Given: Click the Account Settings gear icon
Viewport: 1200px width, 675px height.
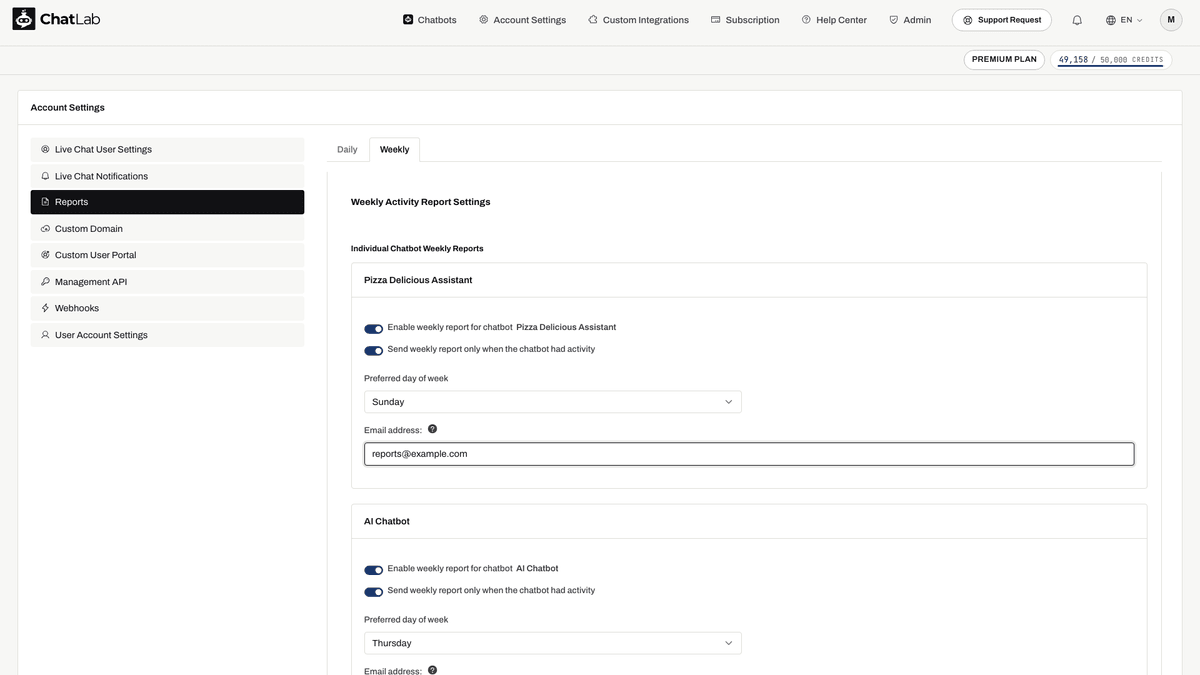Looking at the screenshot, I should (x=484, y=20).
